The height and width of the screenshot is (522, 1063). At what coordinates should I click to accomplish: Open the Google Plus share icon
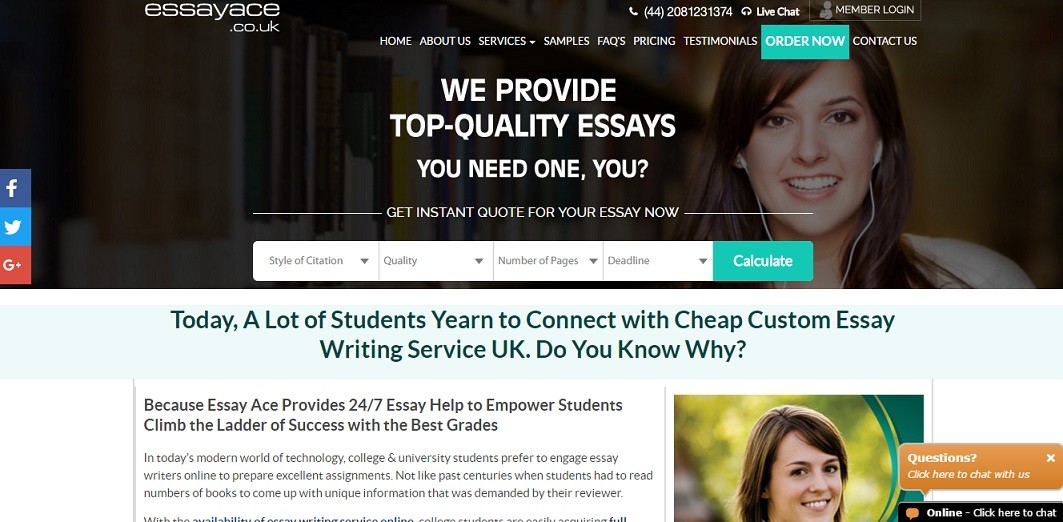[15, 265]
